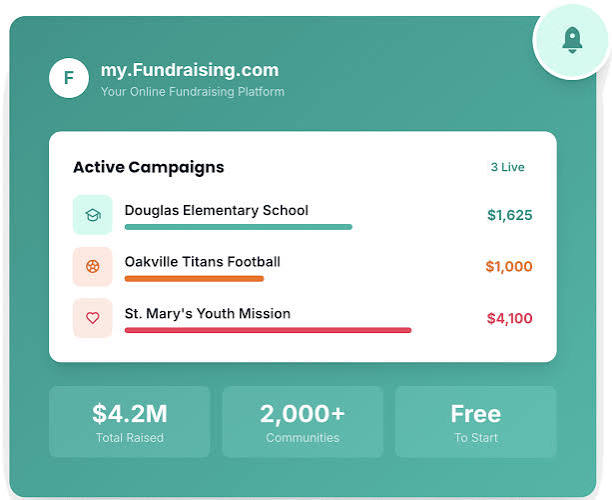Click the round F logo avatar
The width and height of the screenshot is (612, 500).
coord(69,78)
